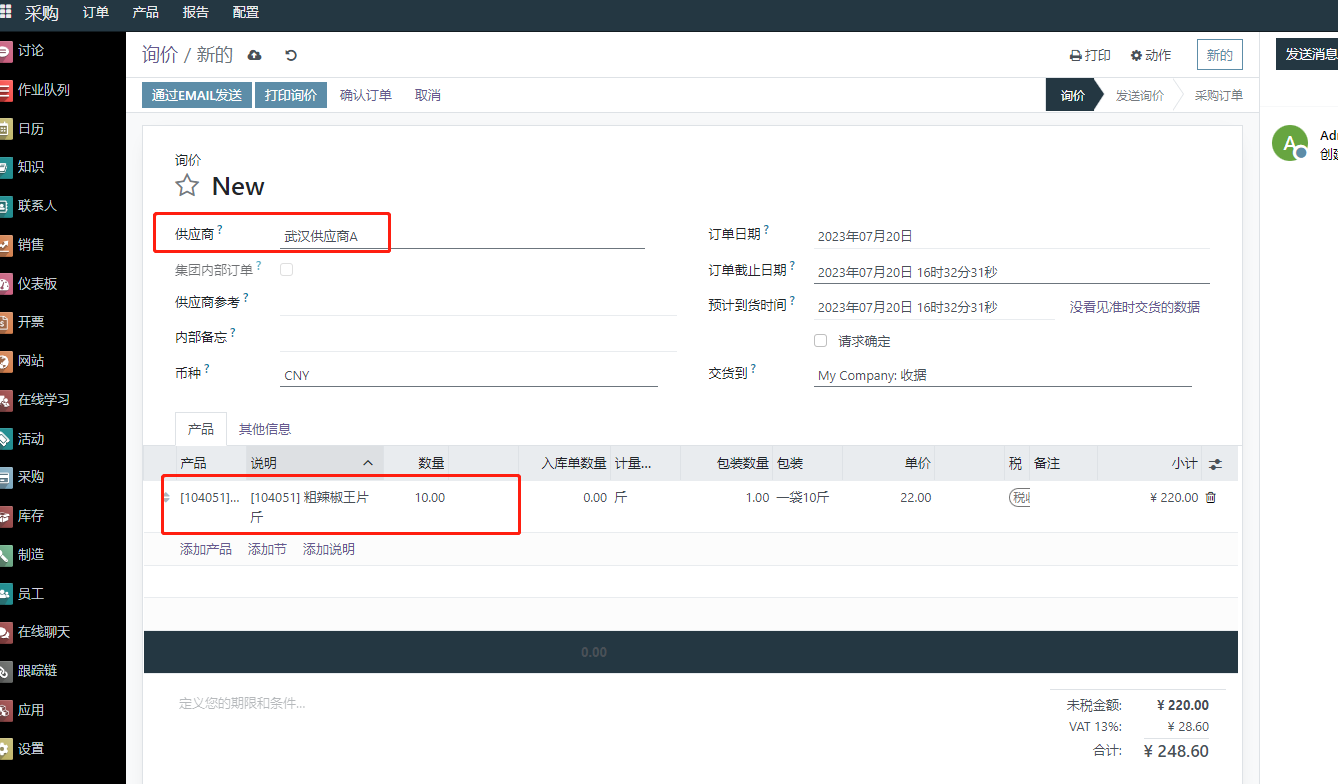Click the 供应商参考 input field
The width and height of the screenshot is (1338, 784).
[x=478, y=303]
